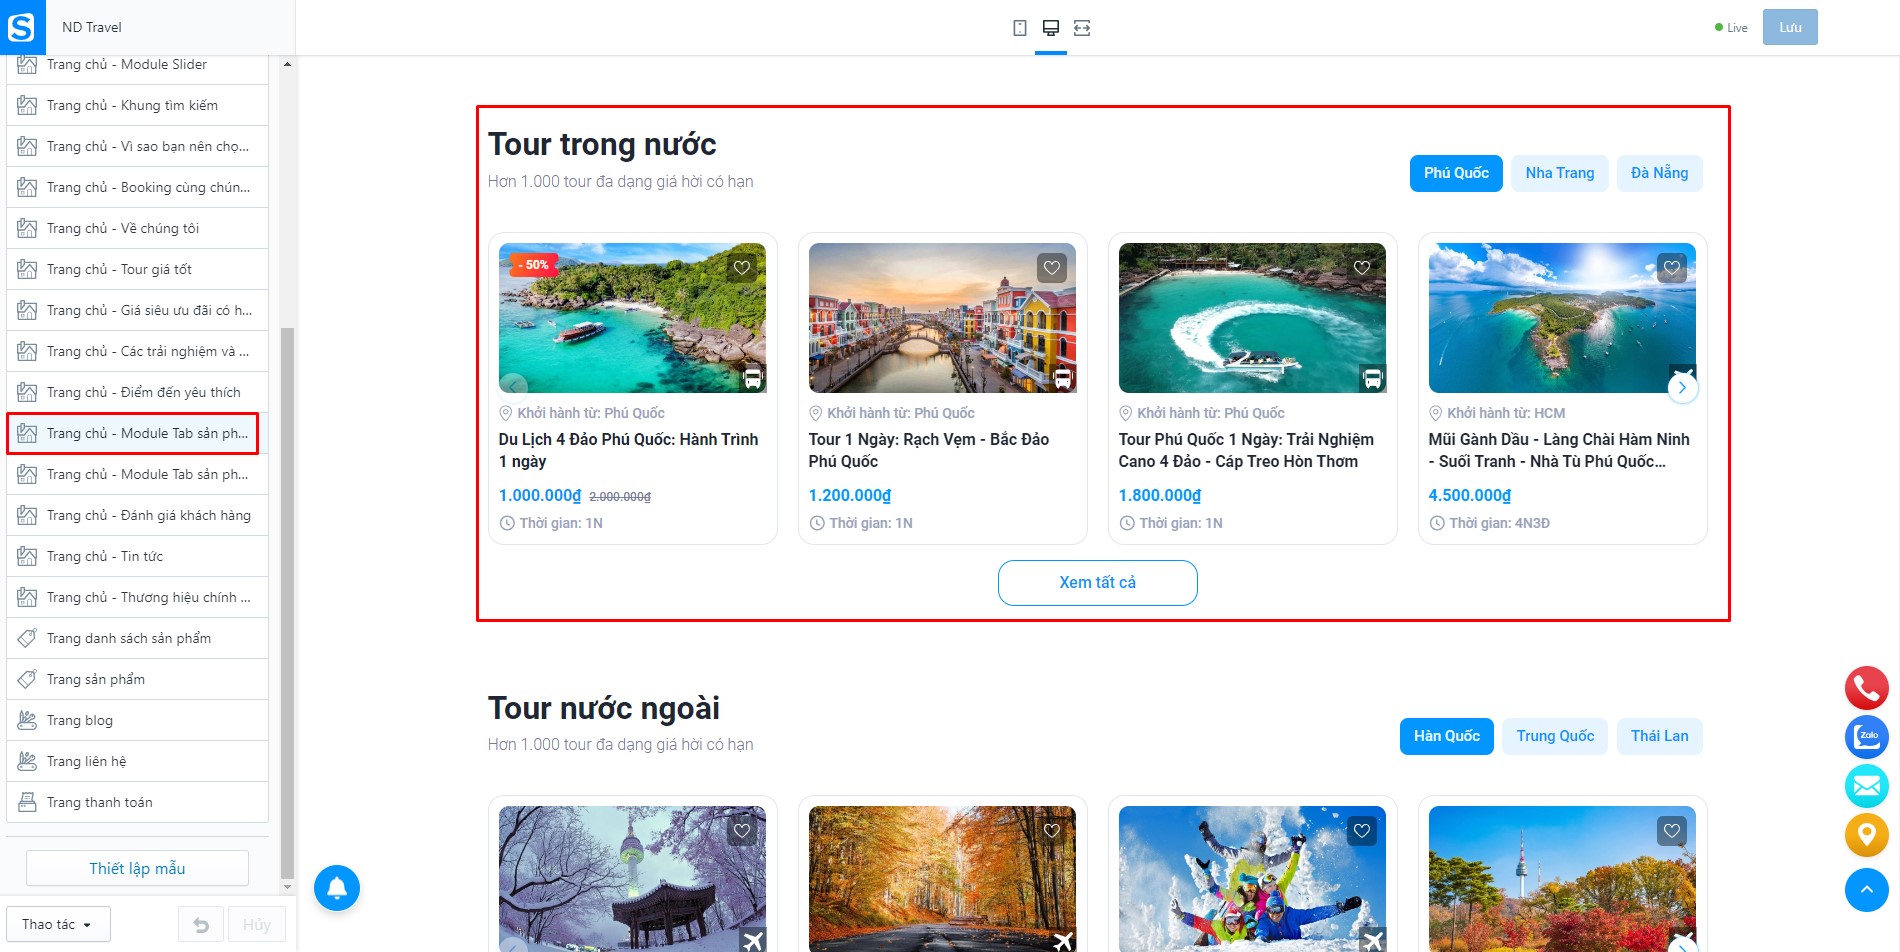1900x952 pixels.
Task: Click the Trang danh sách sản phẩm tag icon
Action: (27, 638)
